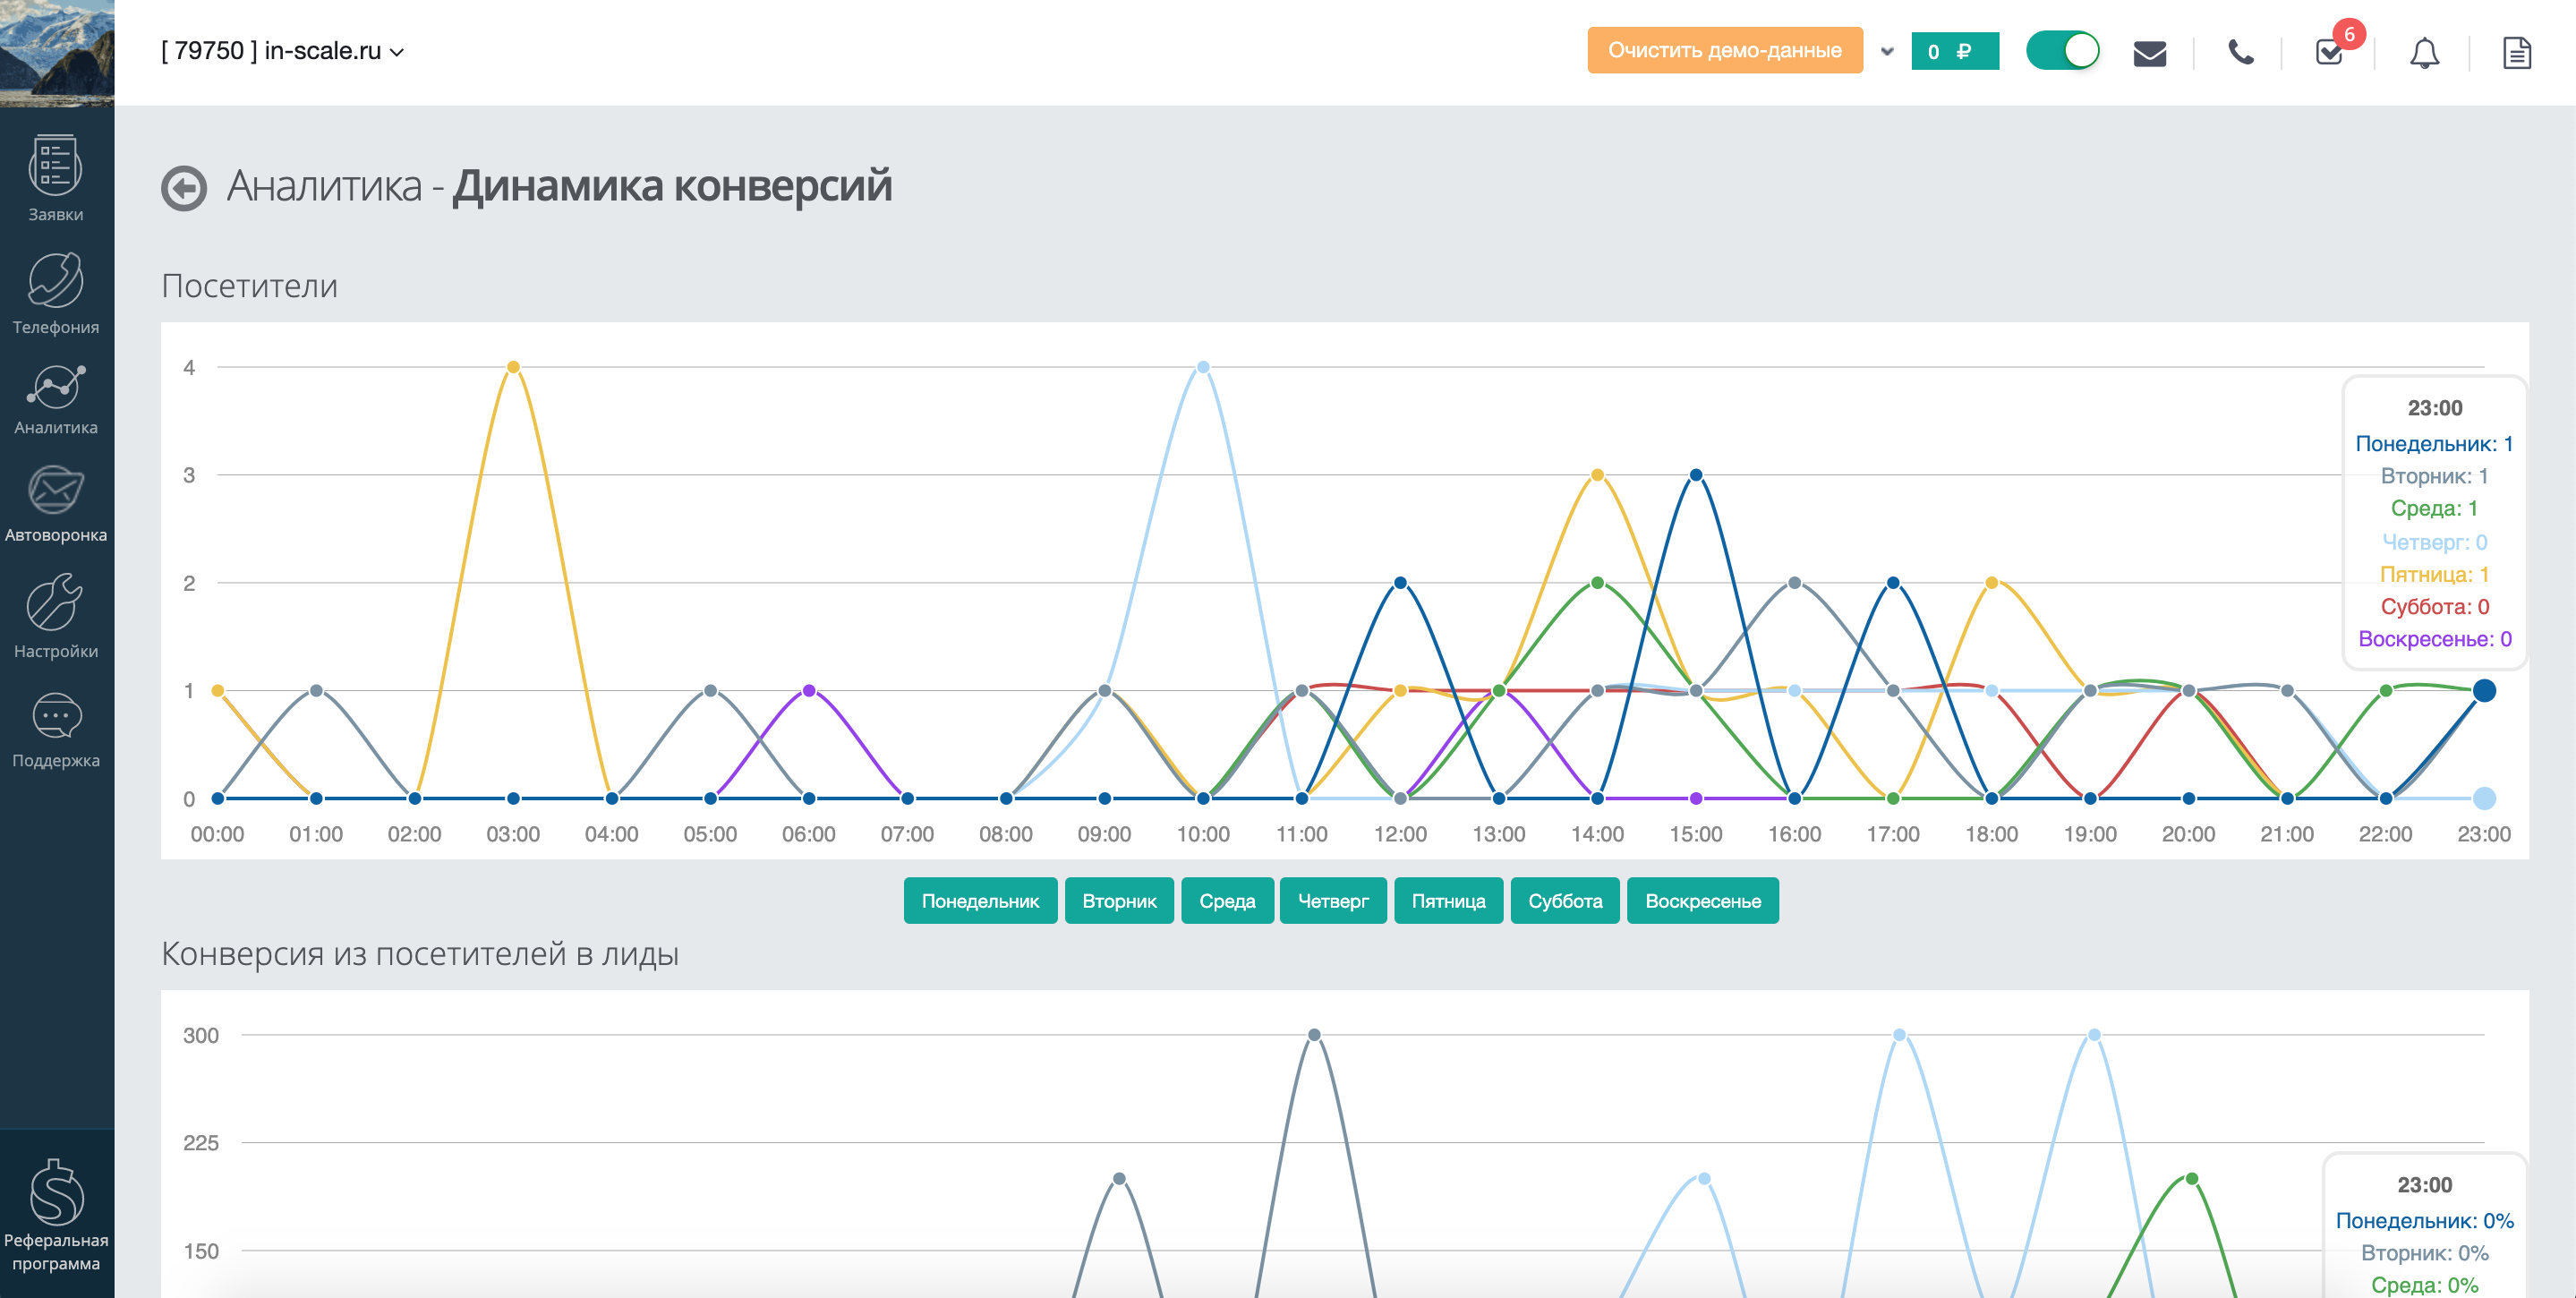This screenshot has width=2576, height=1298.
Task: Toggle the Вторник series button
Action: pyautogui.click(x=1119, y=901)
